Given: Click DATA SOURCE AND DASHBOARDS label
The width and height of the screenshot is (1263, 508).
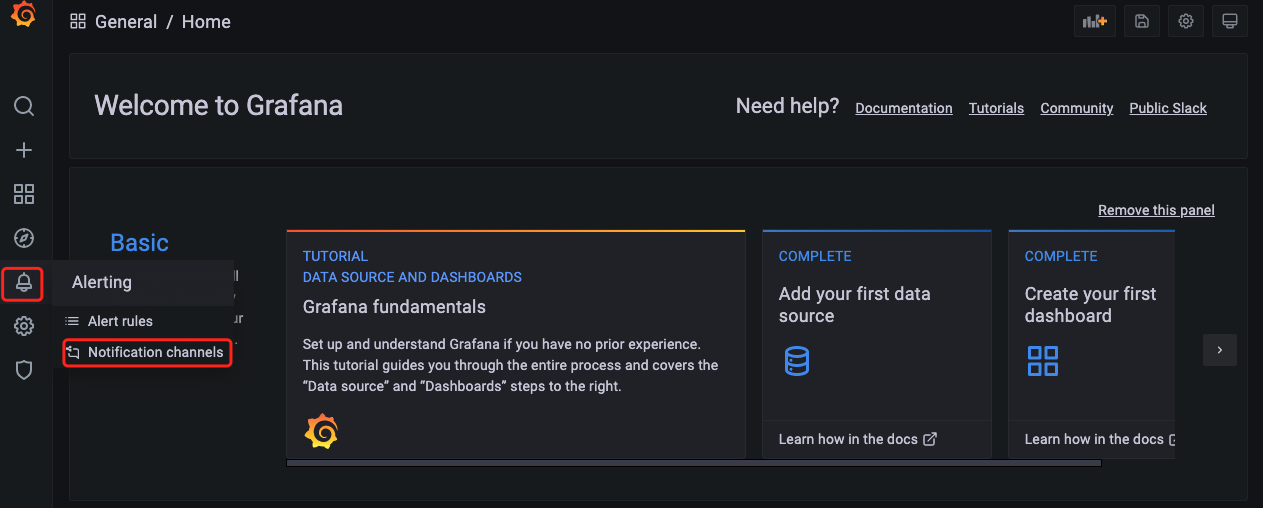Looking at the screenshot, I should 412,277.
